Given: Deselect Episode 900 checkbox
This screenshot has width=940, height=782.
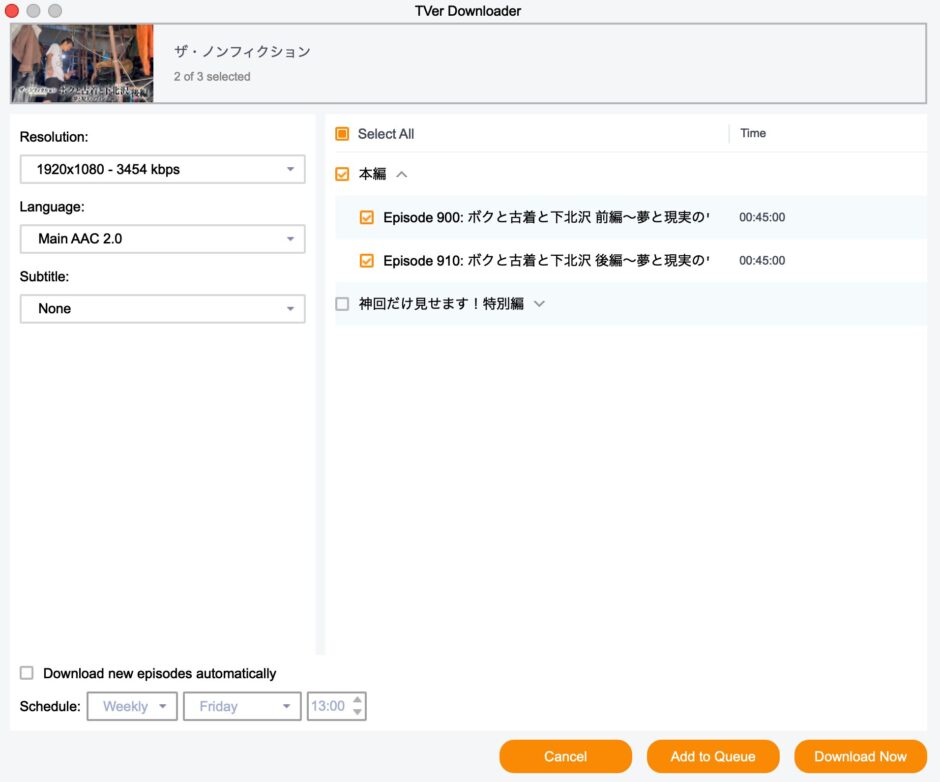Looking at the screenshot, I should (x=367, y=217).
